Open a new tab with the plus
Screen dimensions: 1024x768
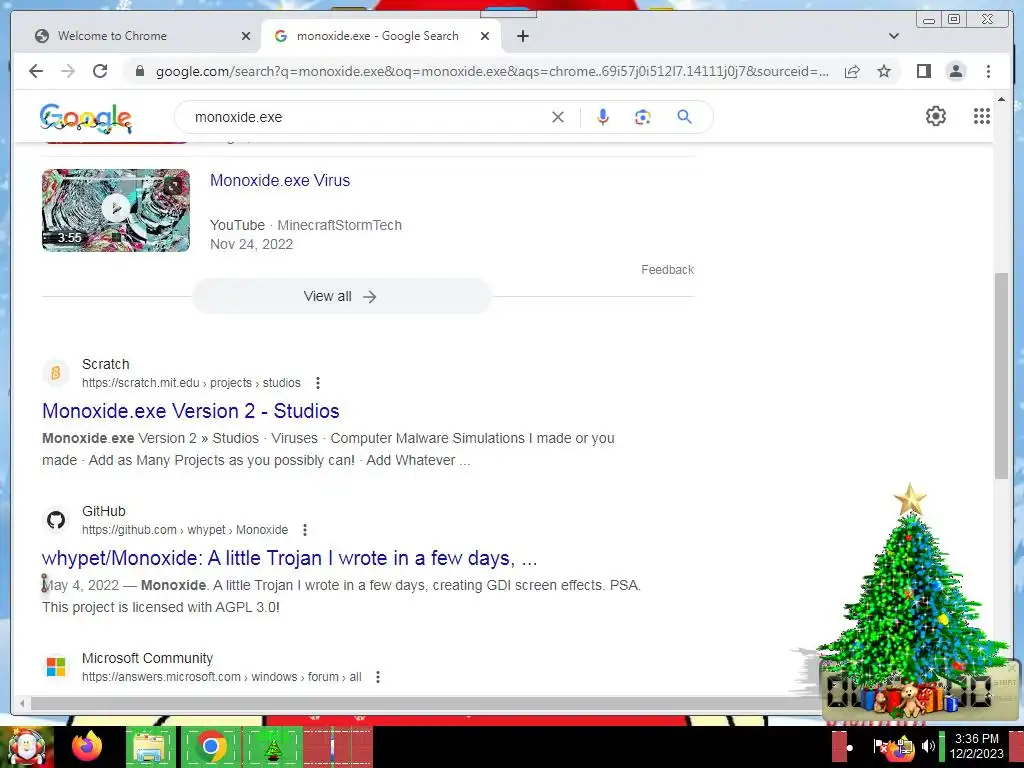click(x=522, y=36)
